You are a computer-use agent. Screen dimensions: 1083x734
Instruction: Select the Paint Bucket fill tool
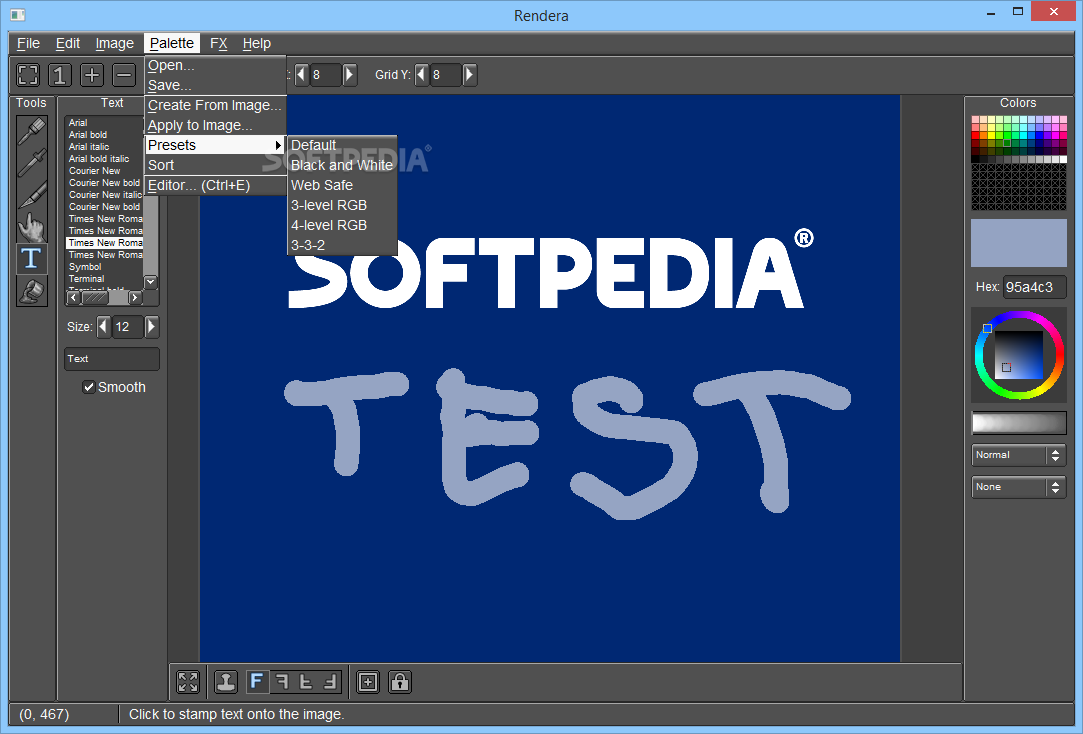(x=32, y=291)
